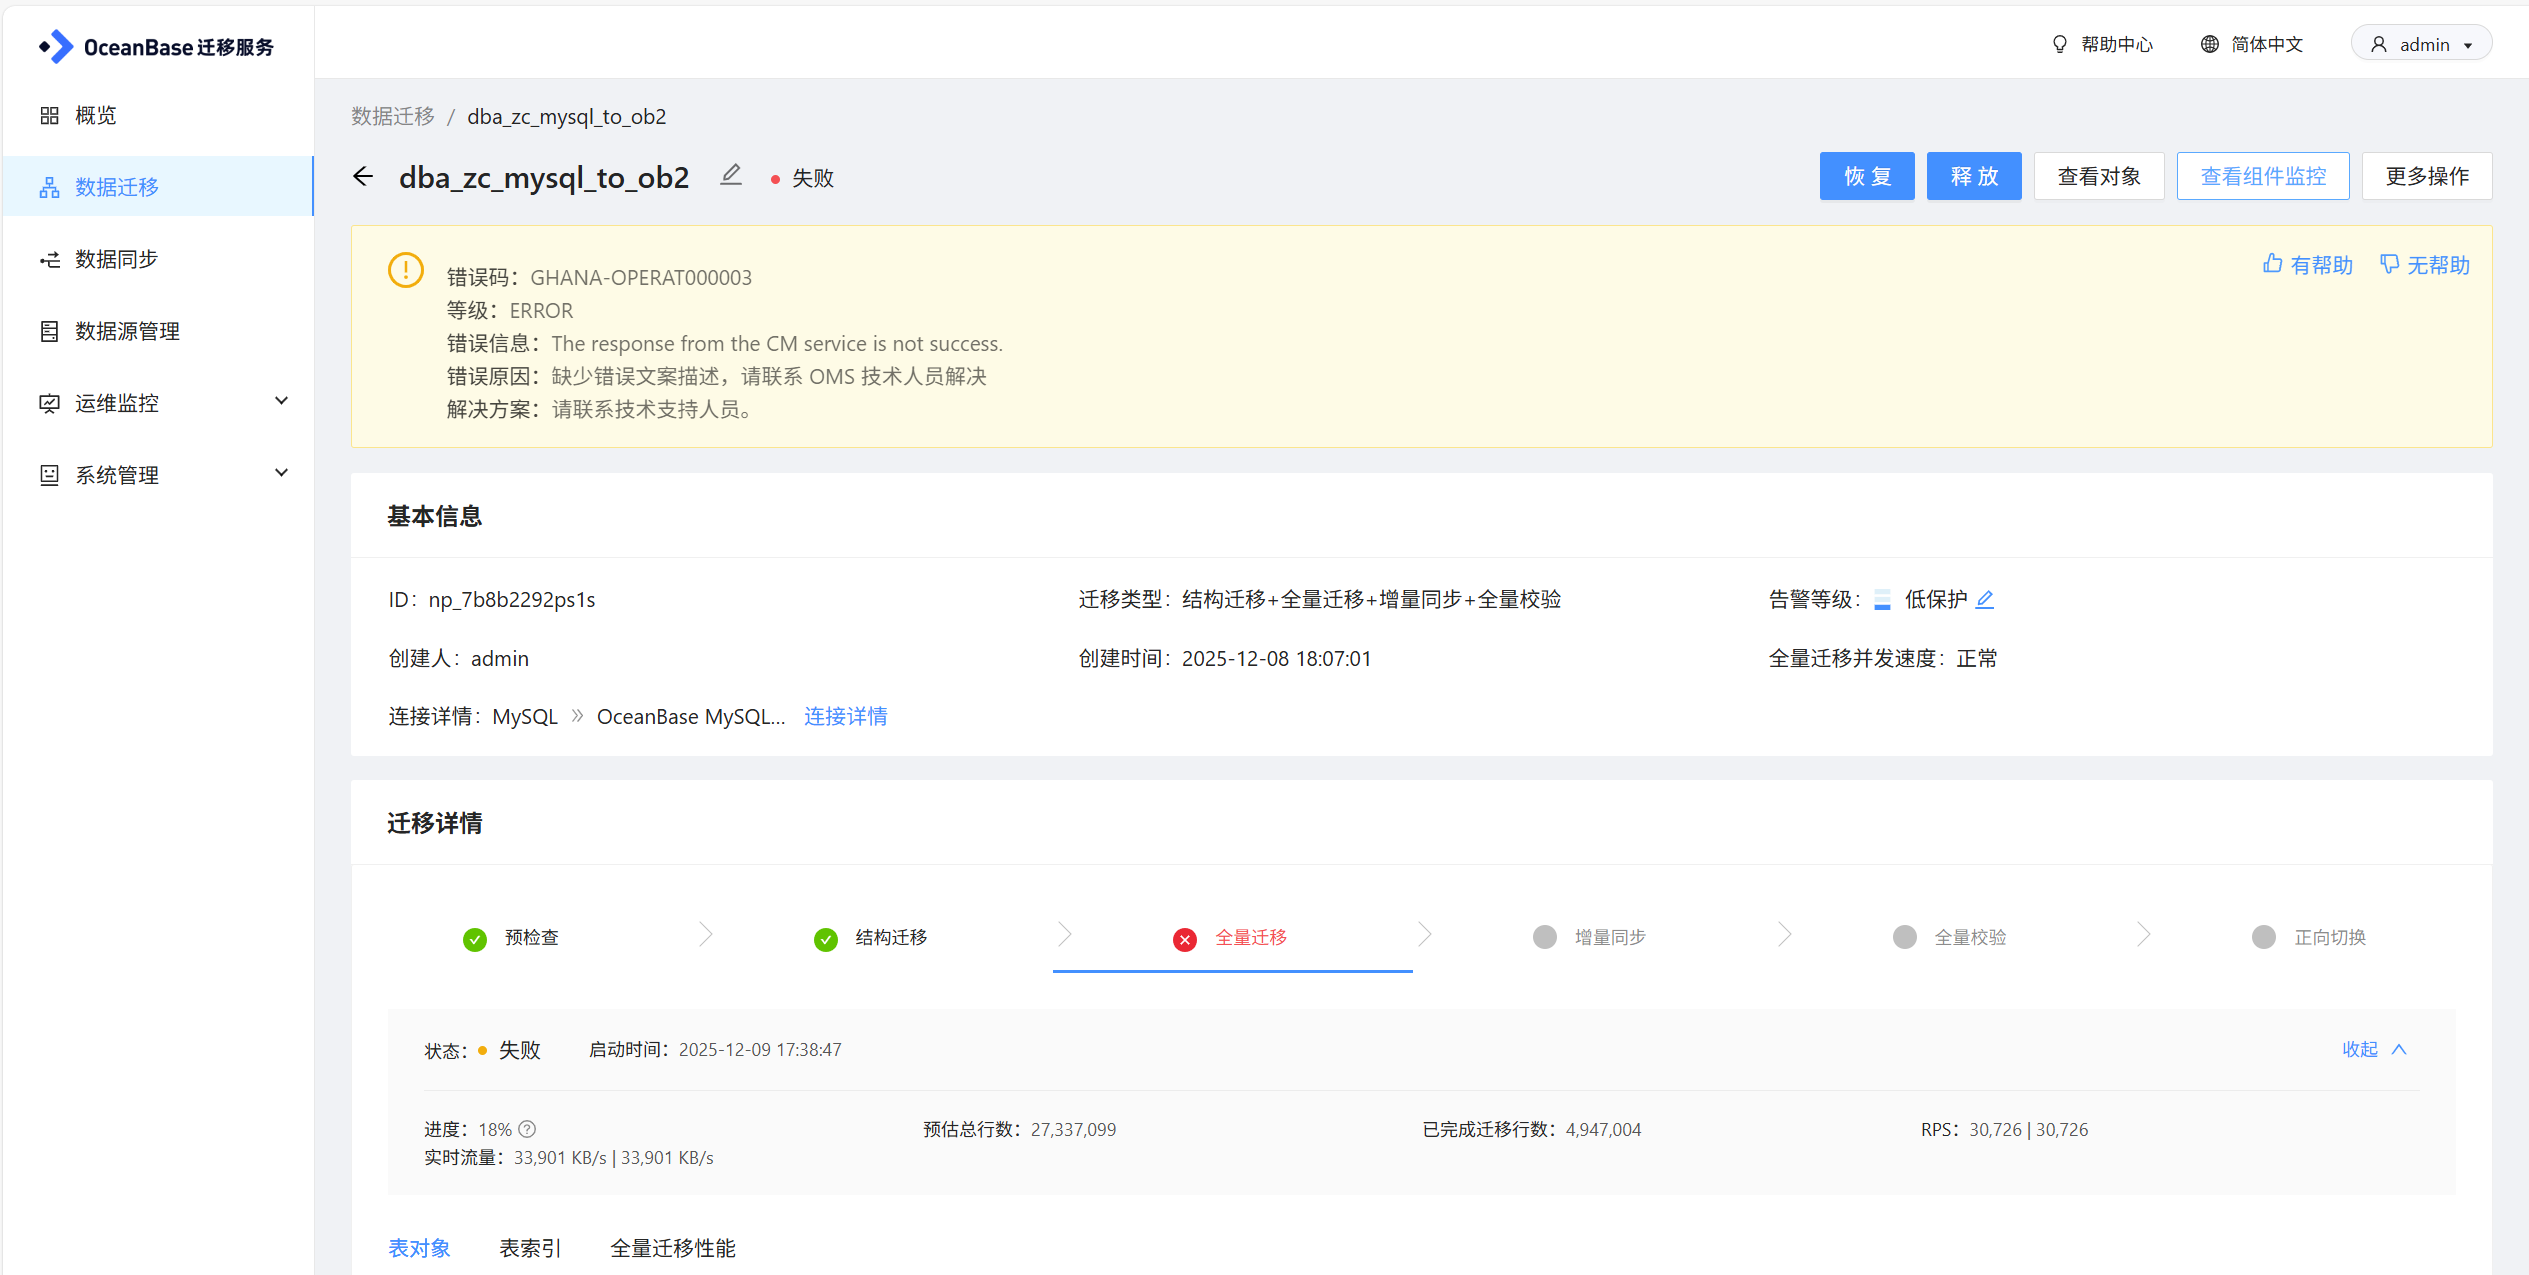Screen dimensions: 2529x1275
Task: Open 帮助中心 lightbulb help center
Action: tap(2103, 44)
